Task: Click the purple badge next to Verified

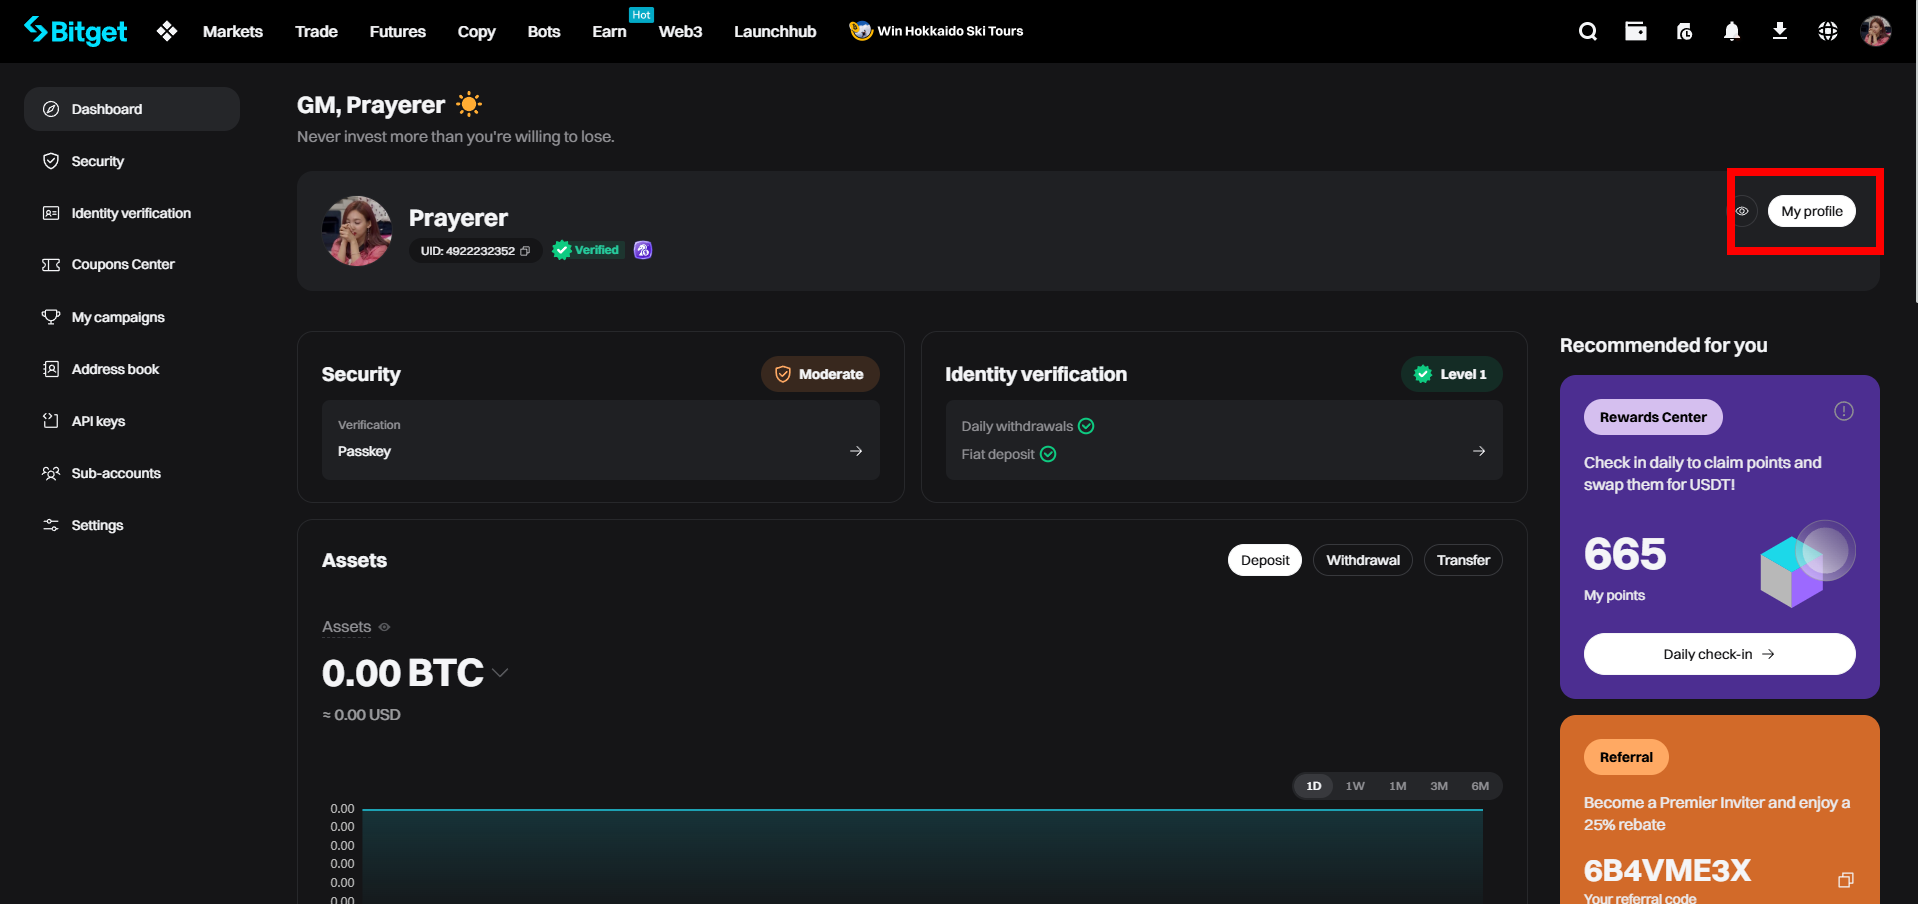Action: (x=643, y=250)
